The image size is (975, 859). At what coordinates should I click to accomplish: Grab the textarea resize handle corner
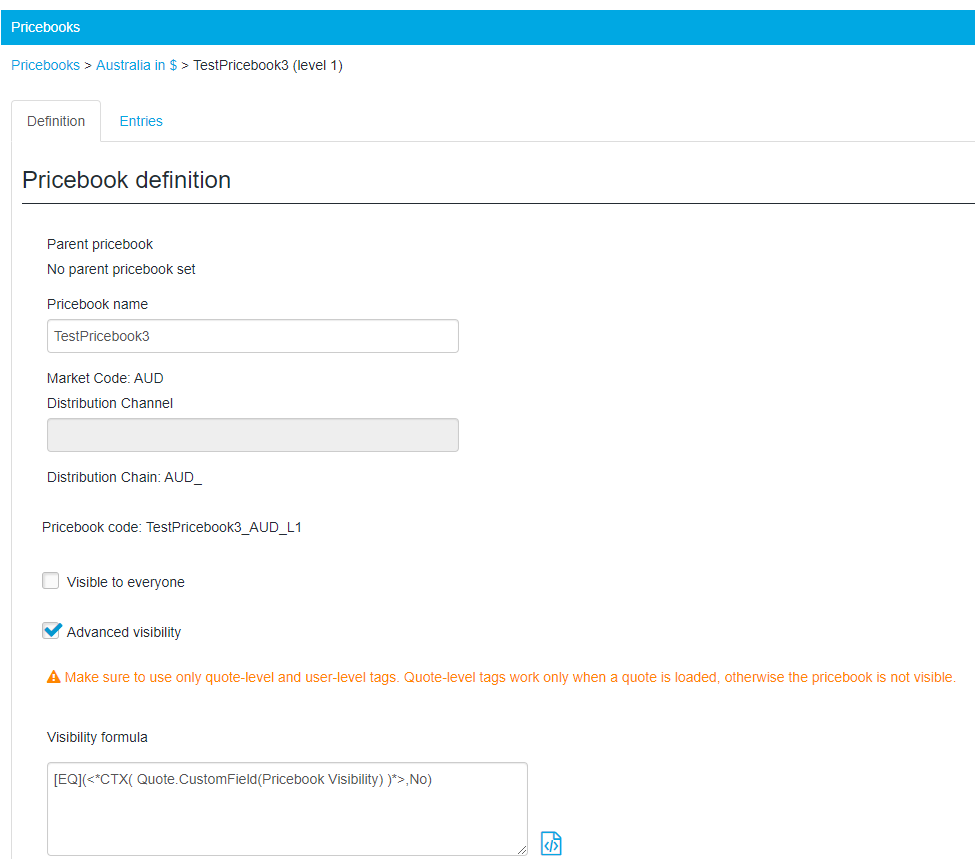(522, 850)
